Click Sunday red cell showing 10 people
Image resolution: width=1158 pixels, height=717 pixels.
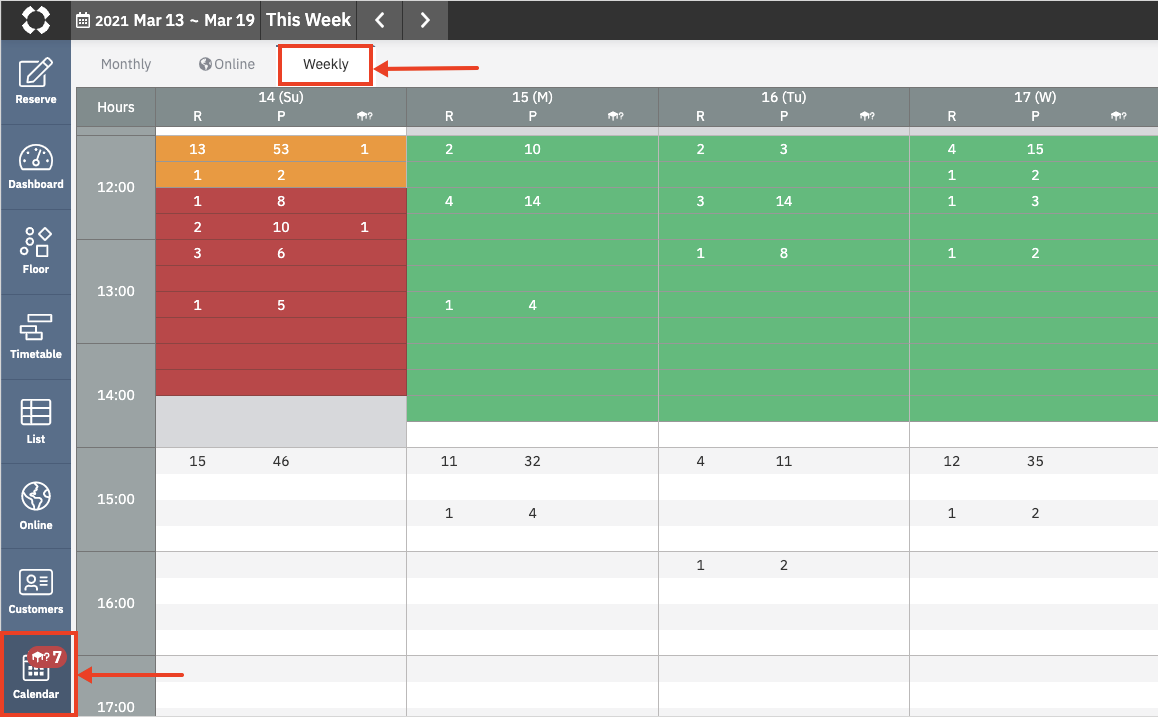(x=281, y=227)
